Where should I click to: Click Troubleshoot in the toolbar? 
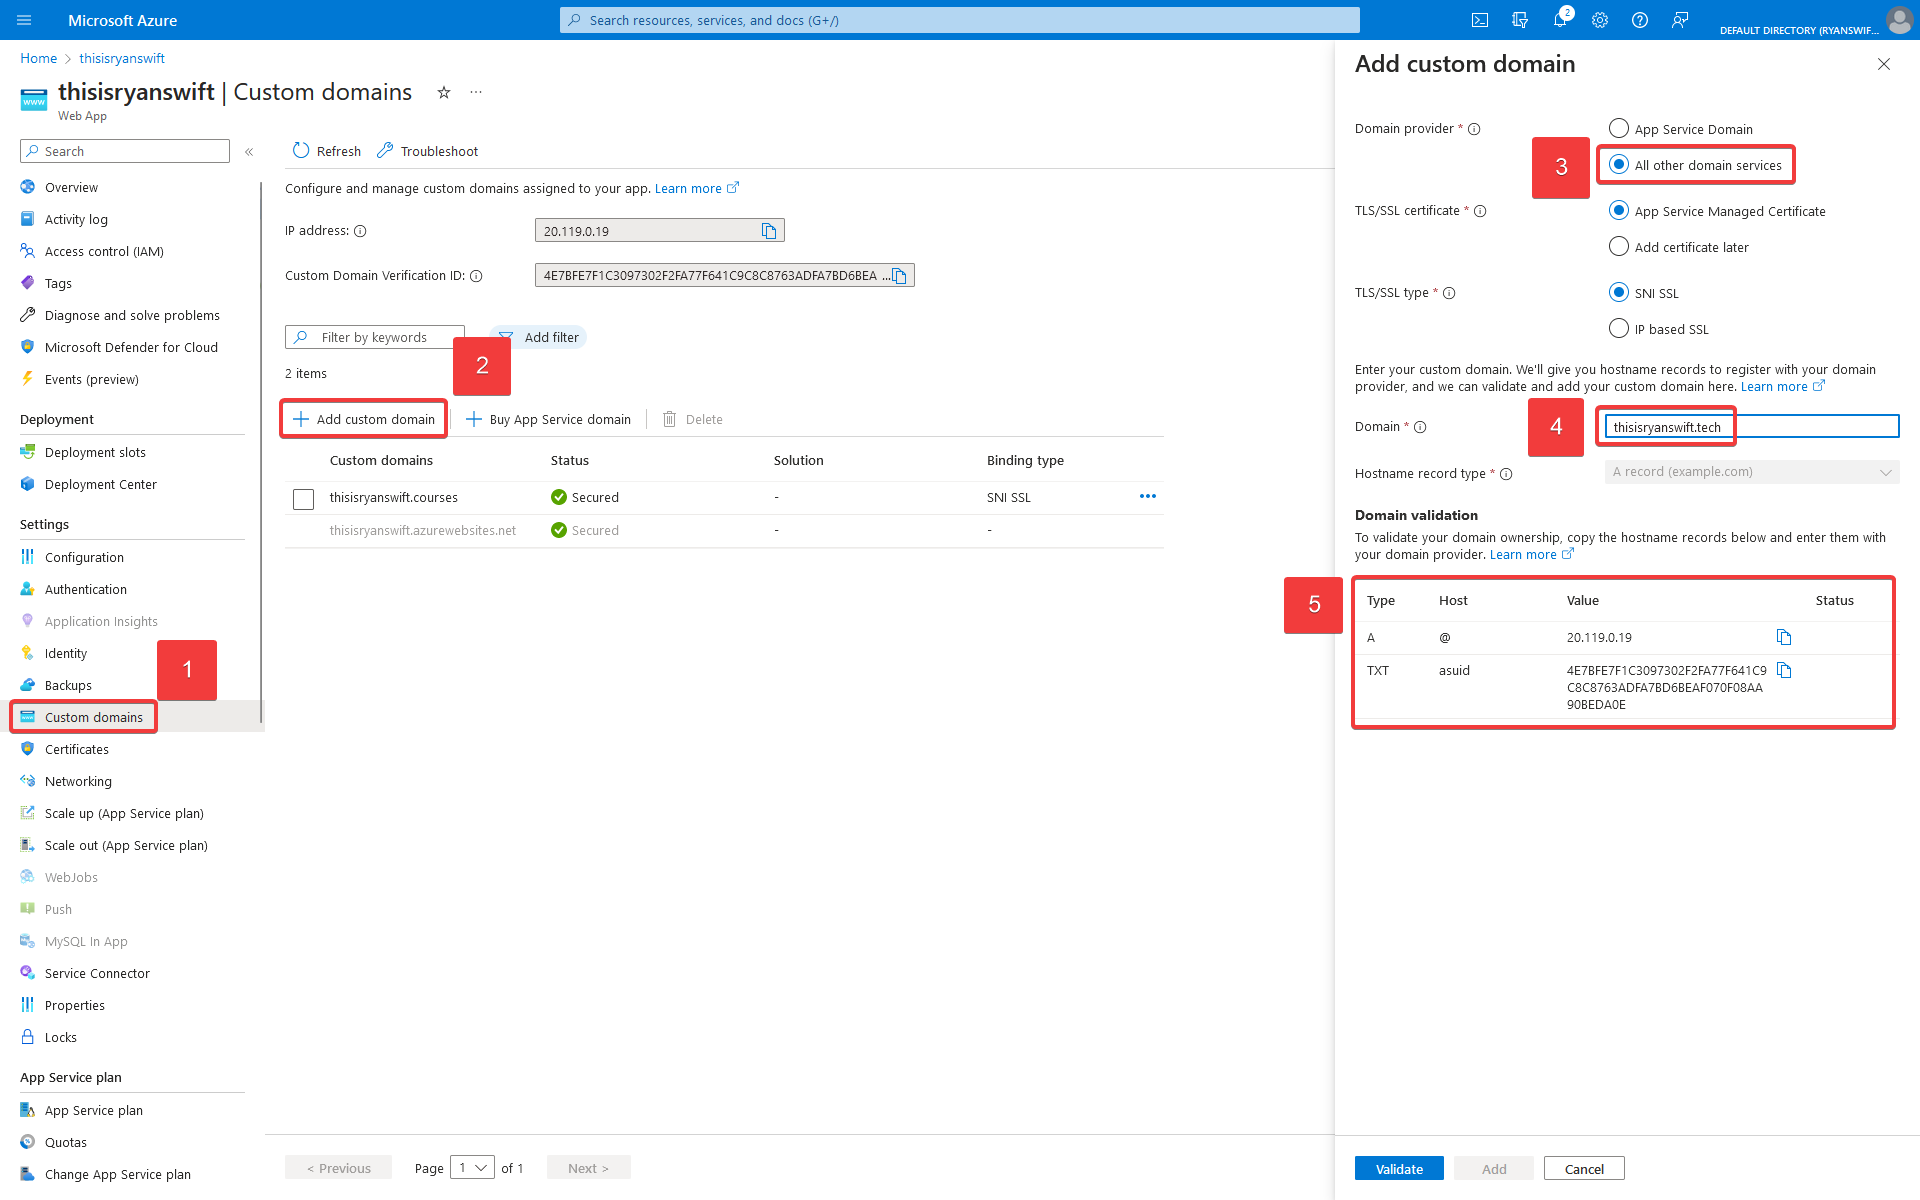click(428, 151)
